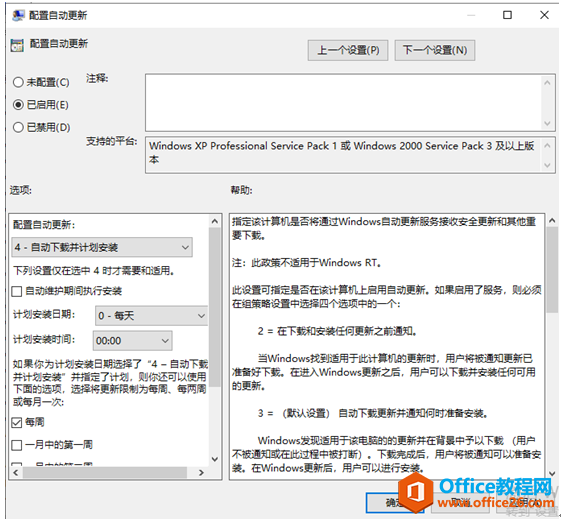Open the 配置自动更新 dropdown showing option 4

point(102,247)
